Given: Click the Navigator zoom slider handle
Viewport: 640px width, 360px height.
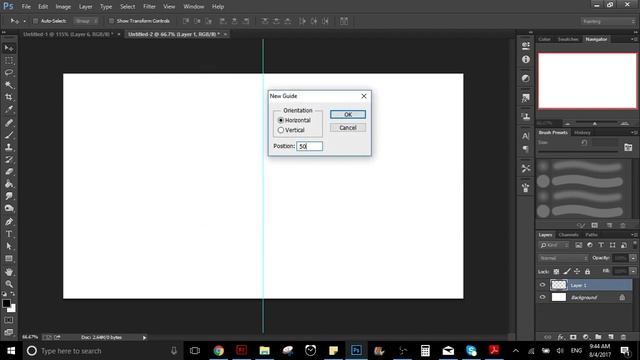Looking at the screenshot, I should [595, 123].
